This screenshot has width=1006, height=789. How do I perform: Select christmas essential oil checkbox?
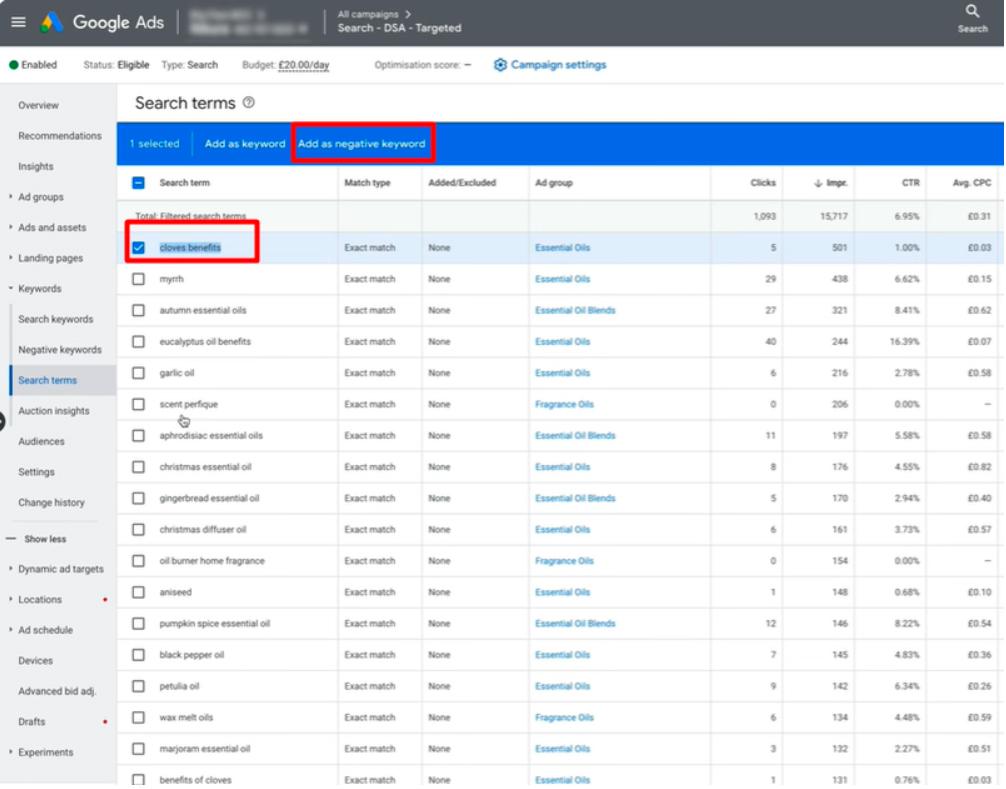pos(139,467)
